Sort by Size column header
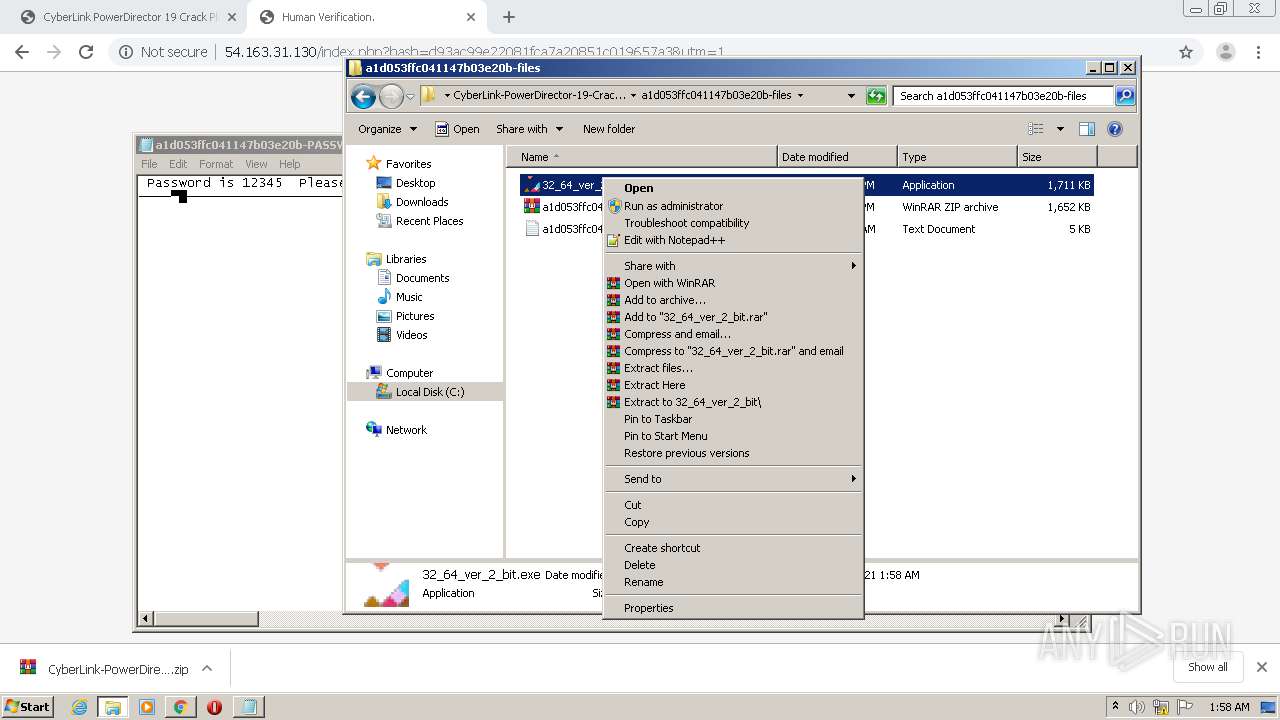The height and width of the screenshot is (720, 1280). (1057, 157)
